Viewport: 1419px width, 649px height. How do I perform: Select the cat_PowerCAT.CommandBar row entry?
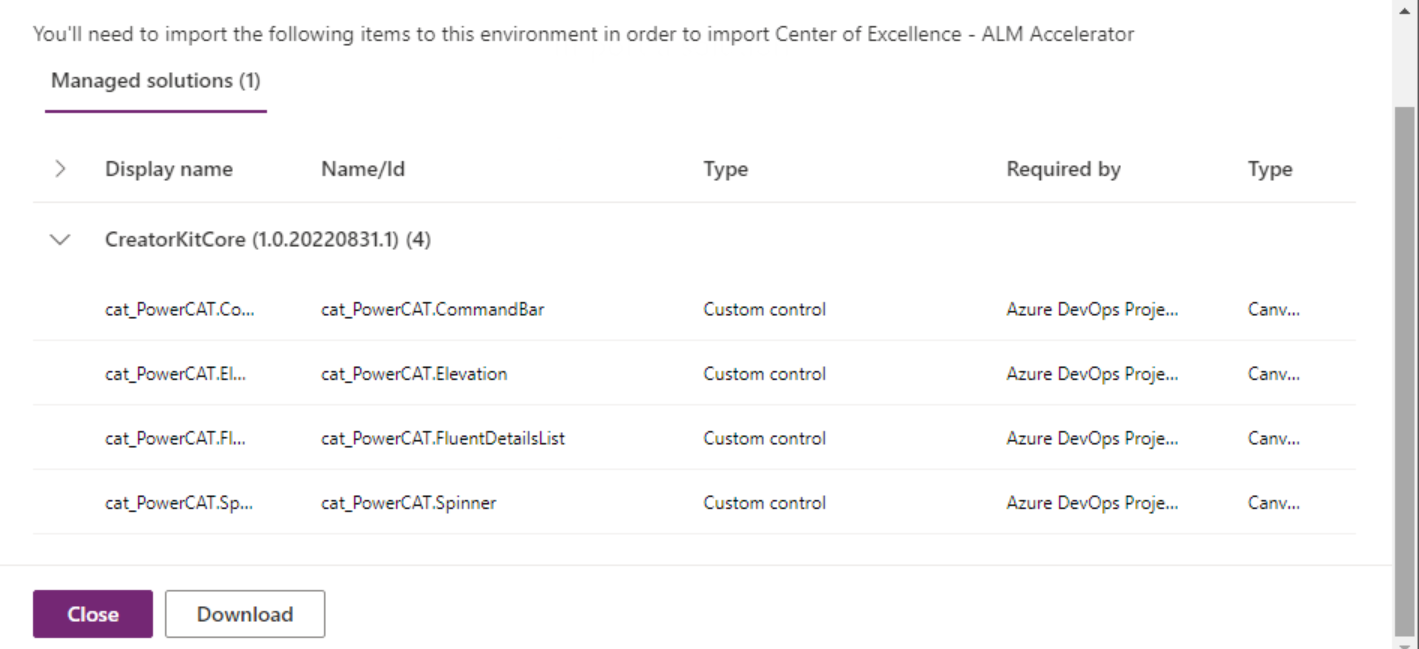point(432,309)
